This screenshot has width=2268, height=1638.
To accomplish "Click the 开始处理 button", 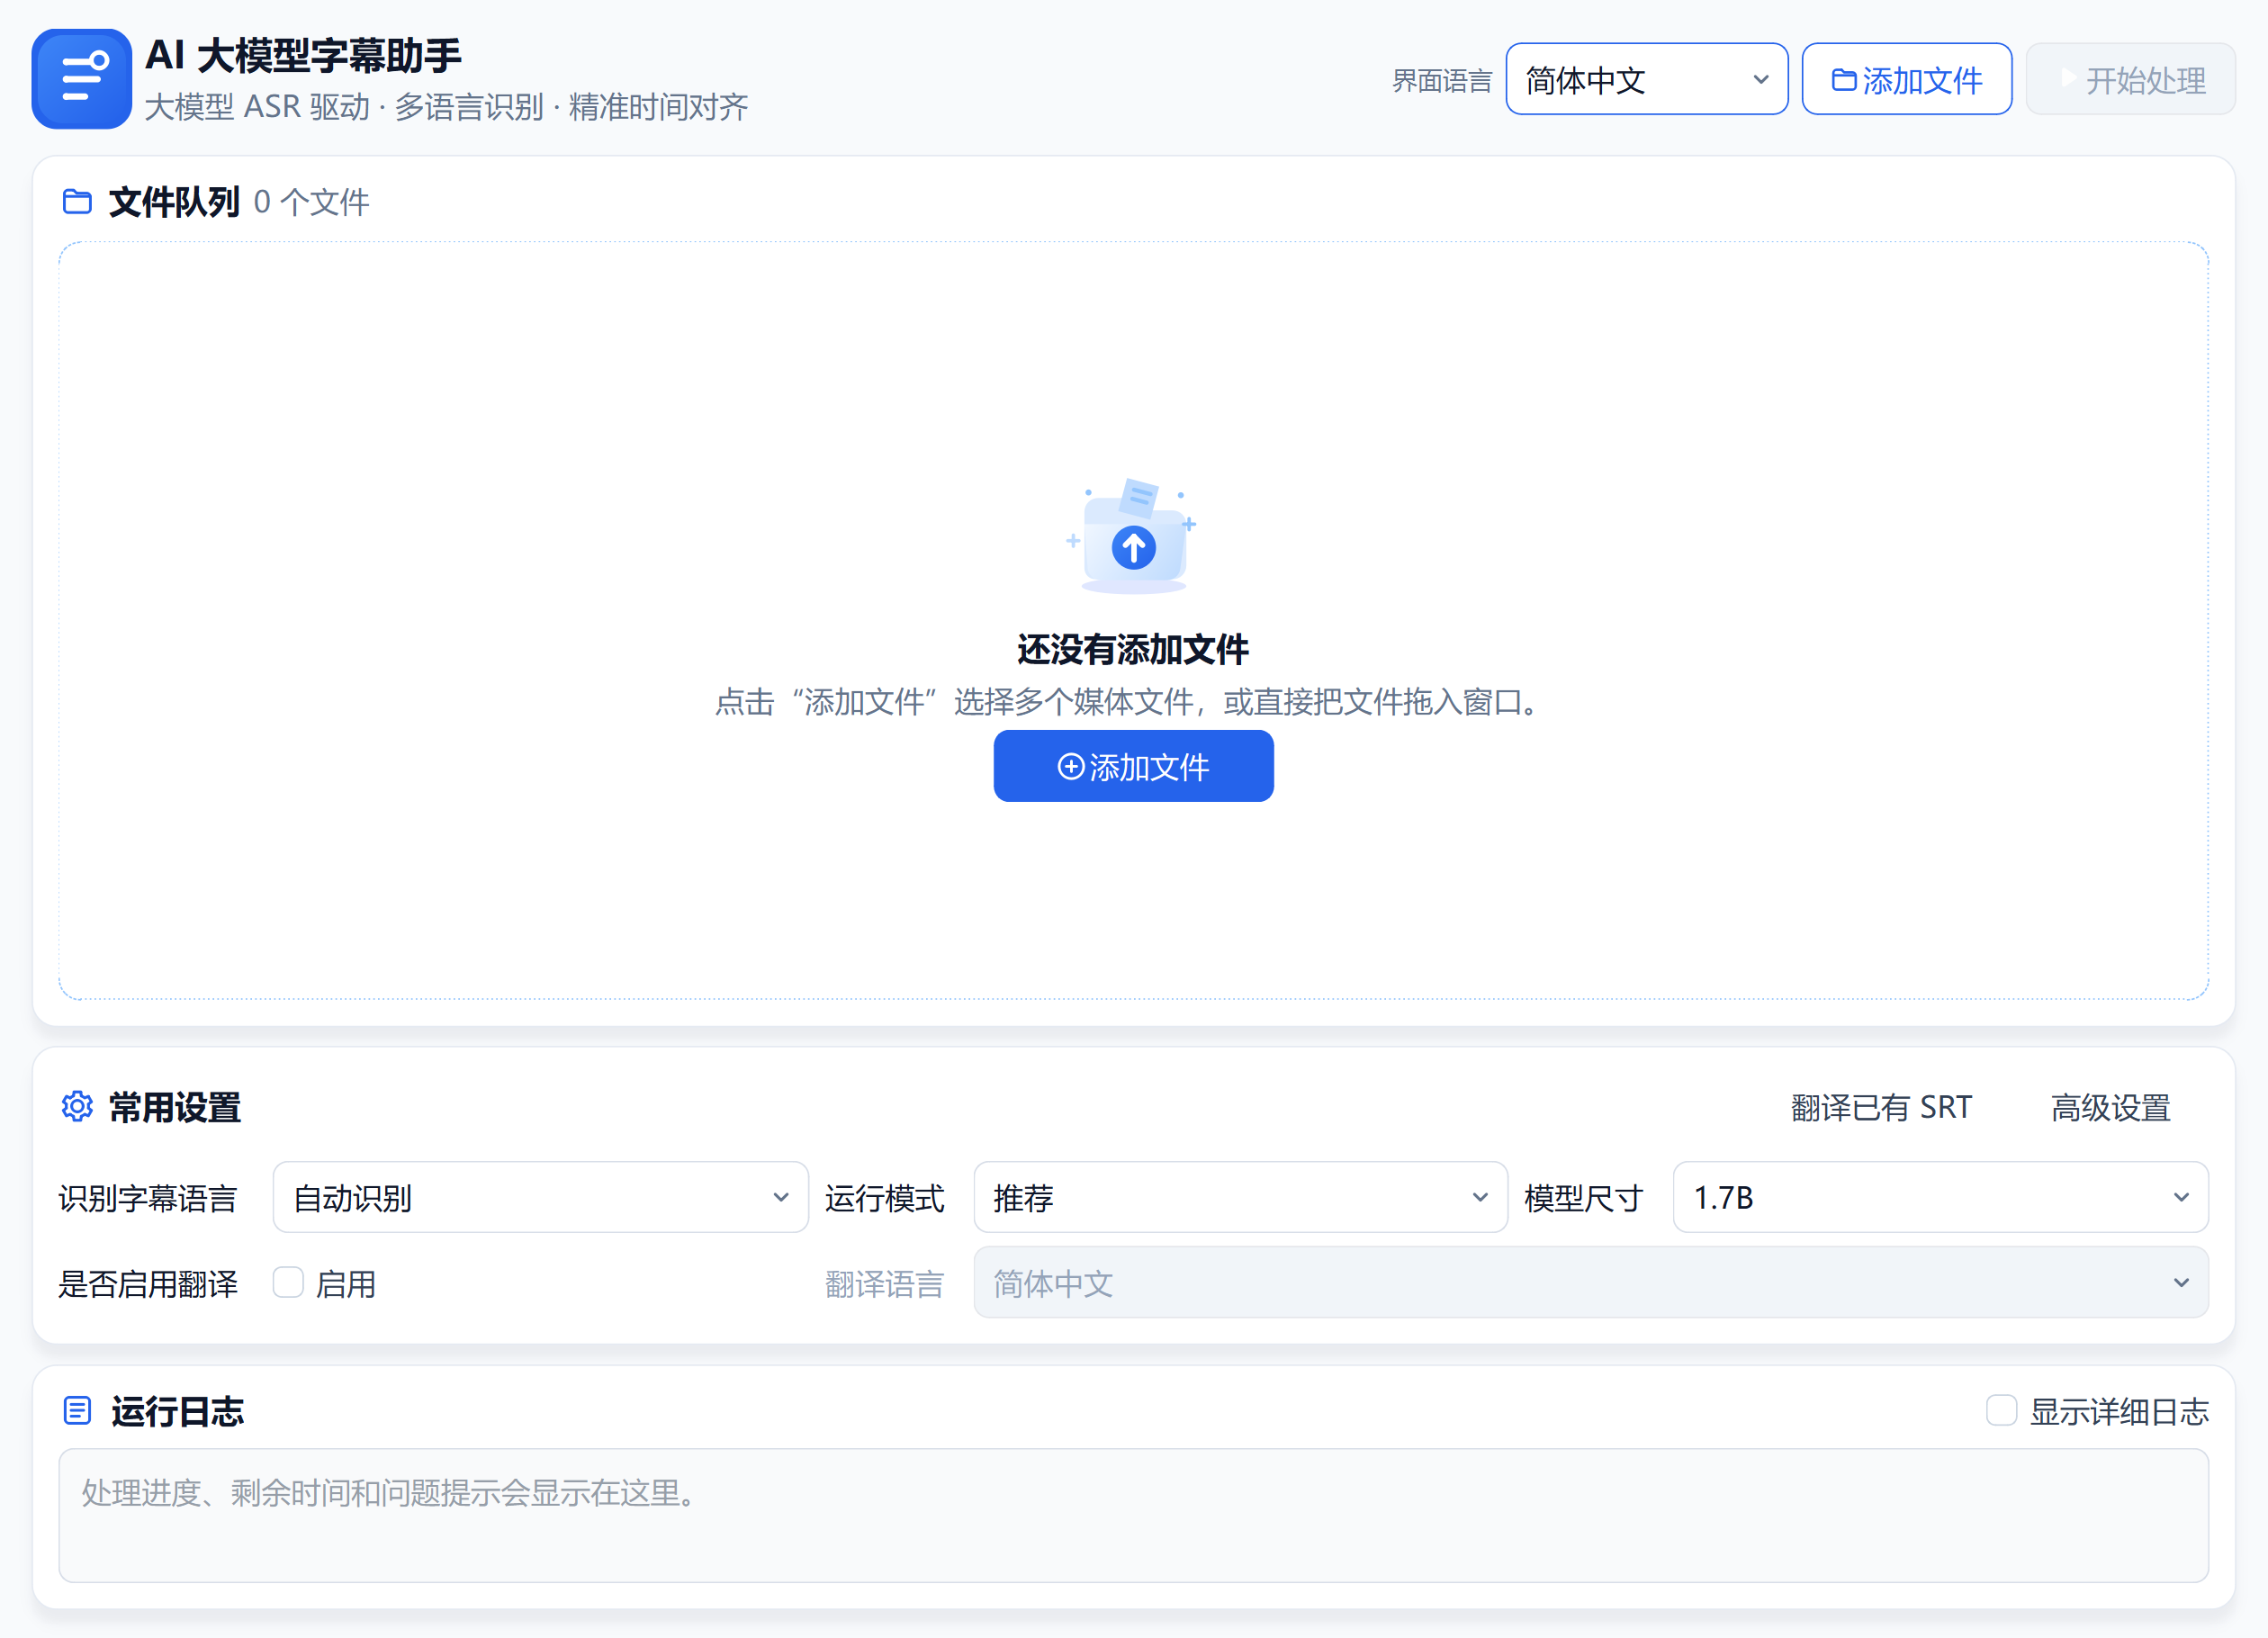I will (x=2131, y=79).
